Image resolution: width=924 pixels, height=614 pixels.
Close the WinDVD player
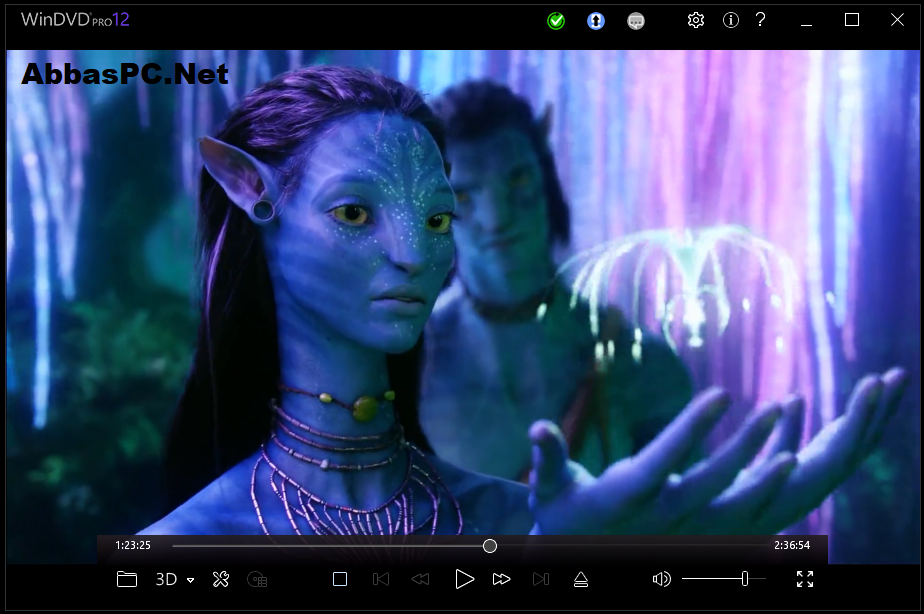897,20
